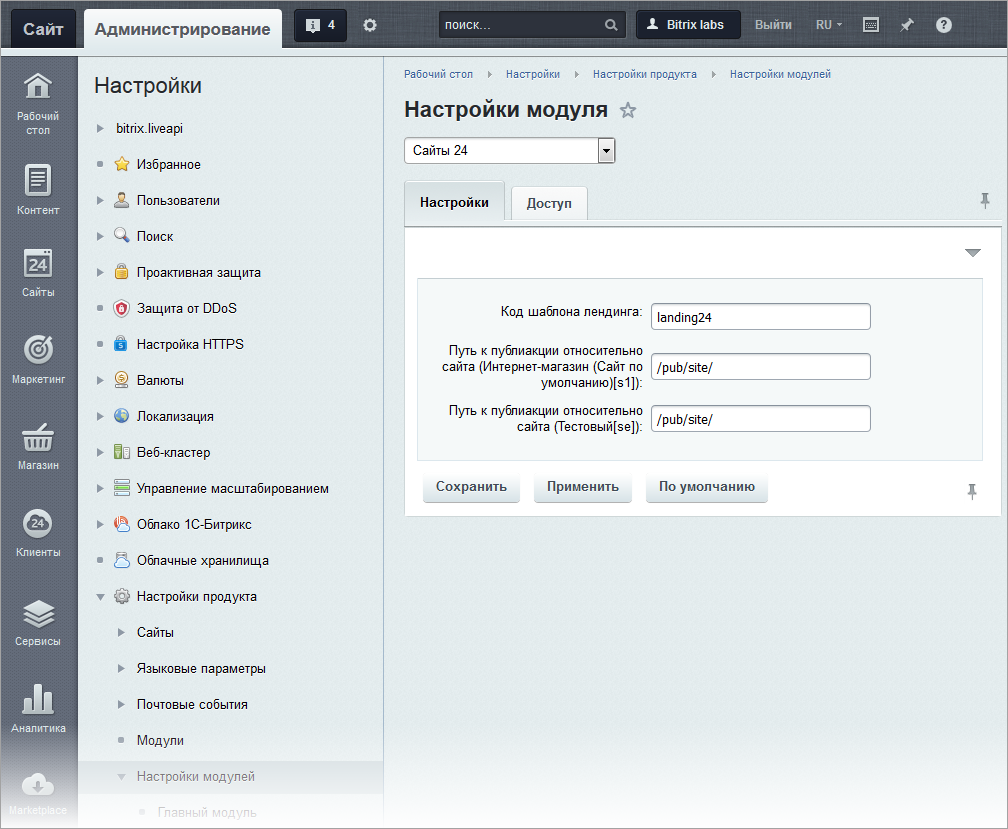The width and height of the screenshot is (1008, 829).
Task: Open the Сайты 24 sidebar icon
Action: [x=38, y=272]
